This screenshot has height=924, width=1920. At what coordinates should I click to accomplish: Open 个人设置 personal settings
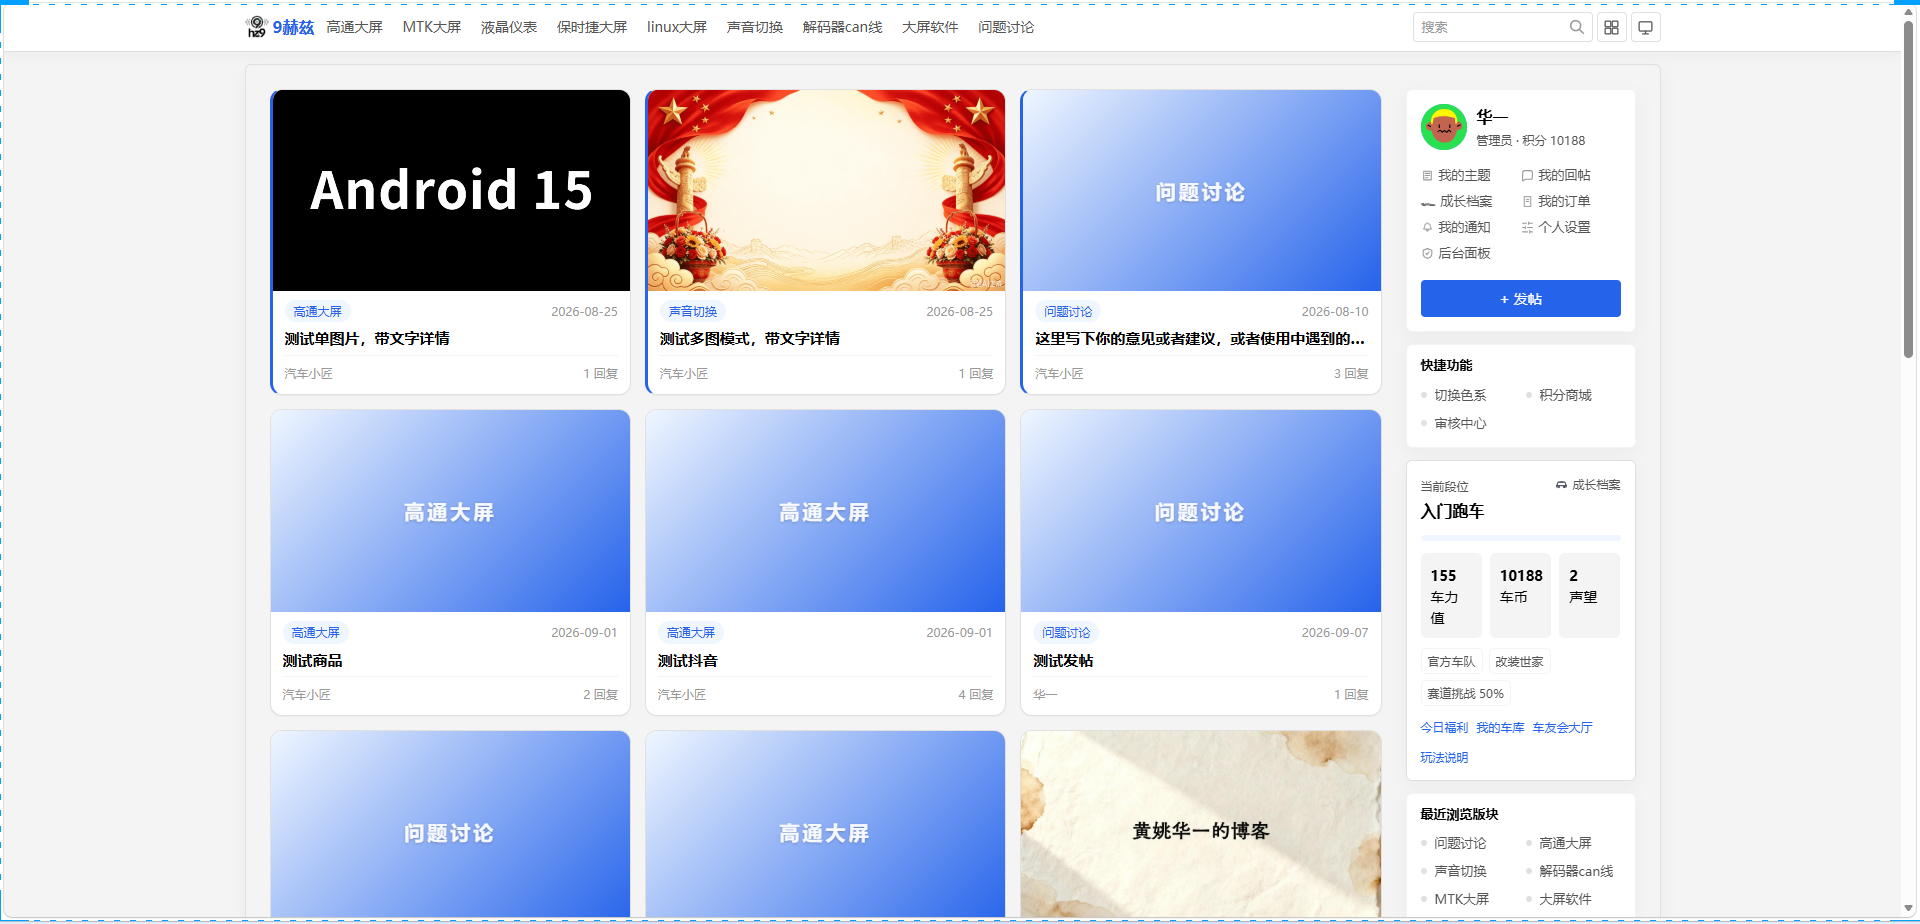(x=1556, y=227)
